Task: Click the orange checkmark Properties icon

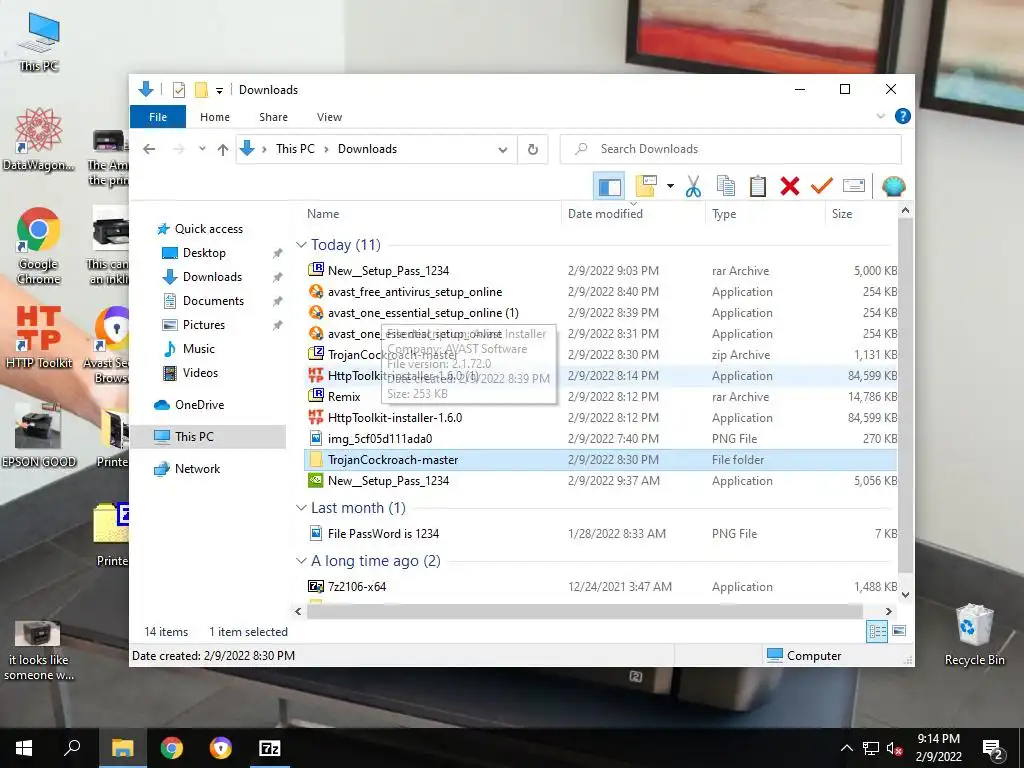Action: [x=822, y=187]
